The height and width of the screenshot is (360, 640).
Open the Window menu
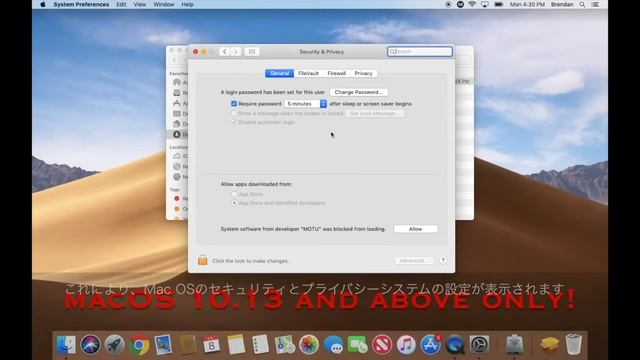(164, 4)
